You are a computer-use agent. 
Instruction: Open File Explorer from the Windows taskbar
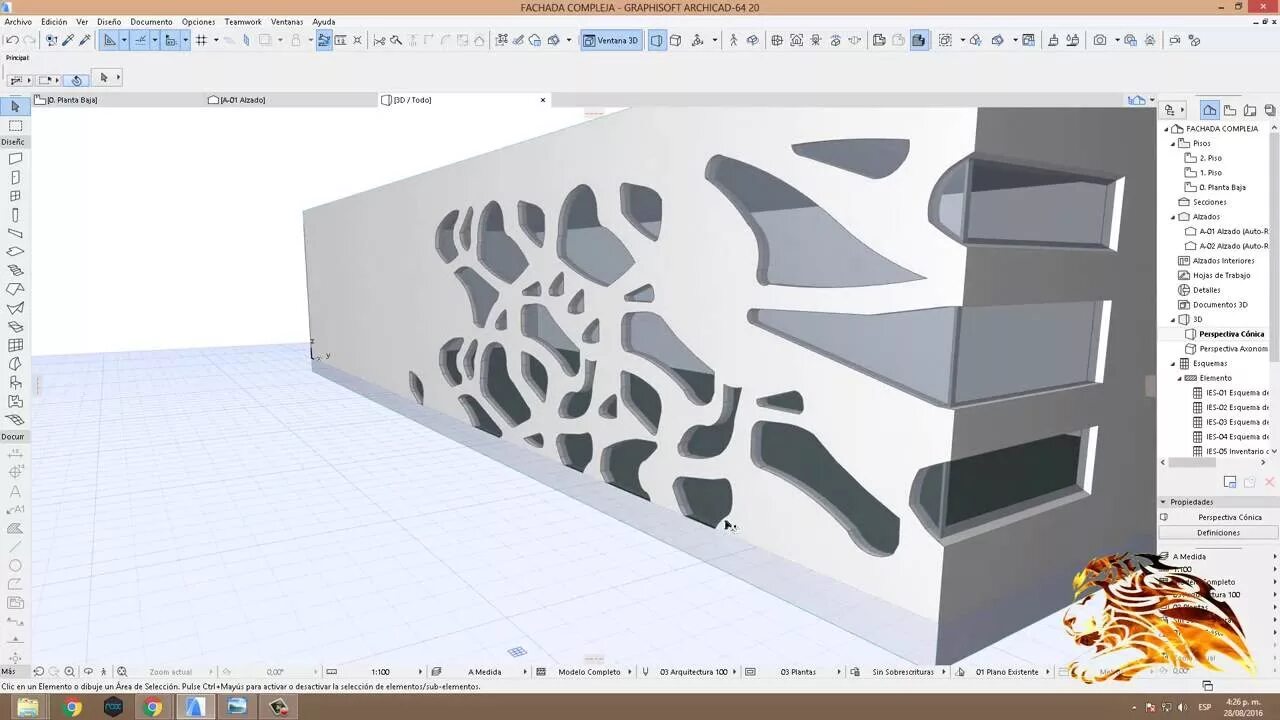(x=28, y=707)
